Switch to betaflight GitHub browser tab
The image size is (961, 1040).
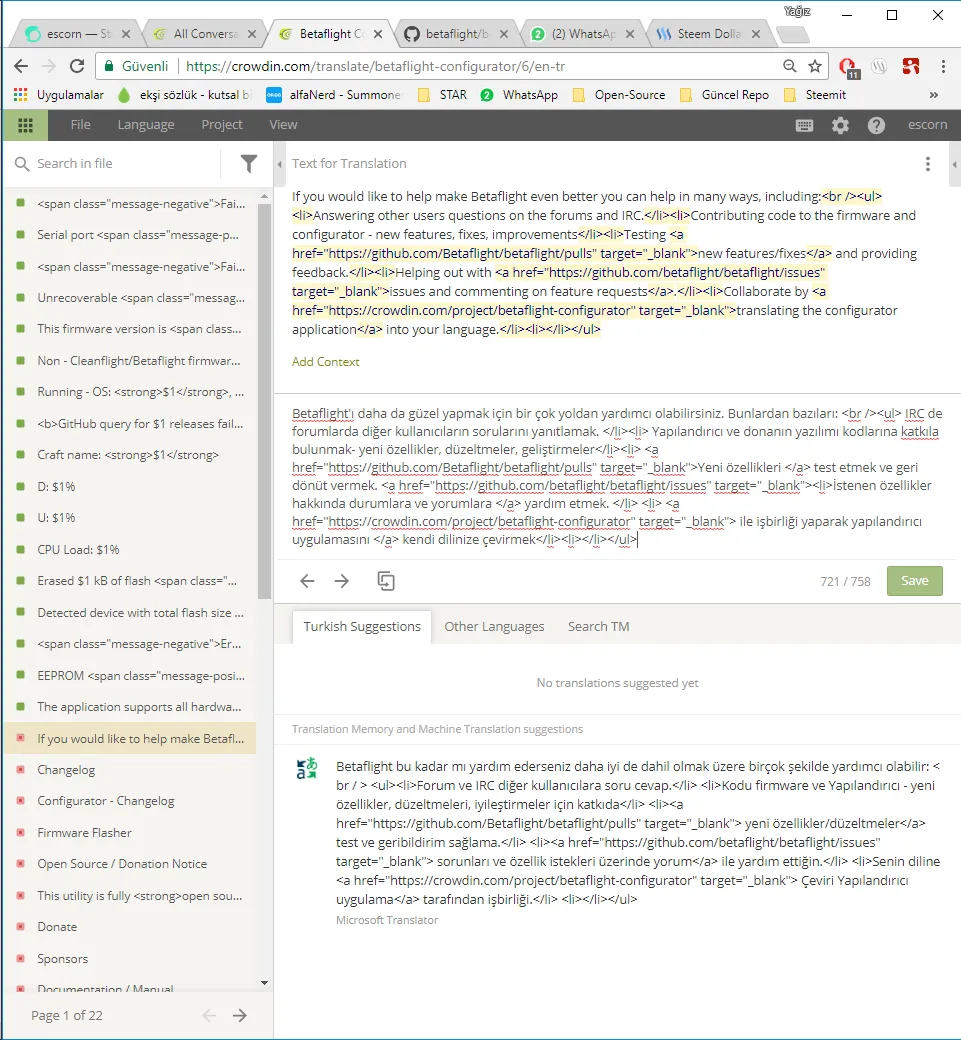(x=455, y=34)
